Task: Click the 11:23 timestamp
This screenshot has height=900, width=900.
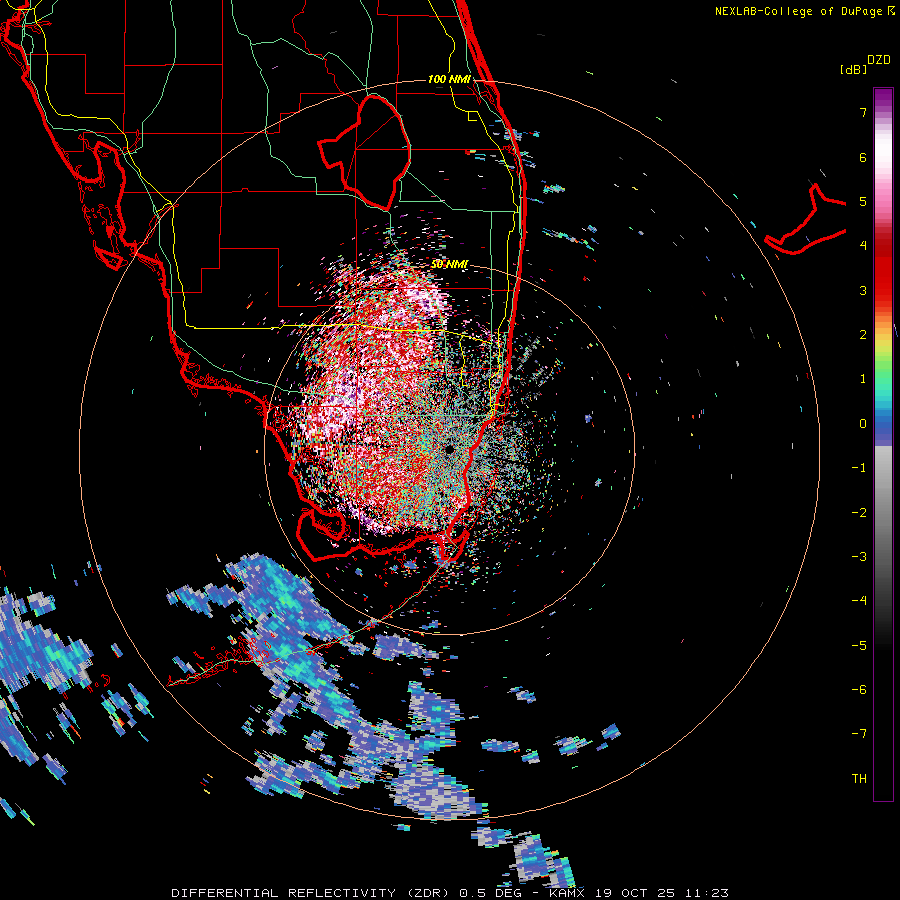Action: (x=707, y=893)
